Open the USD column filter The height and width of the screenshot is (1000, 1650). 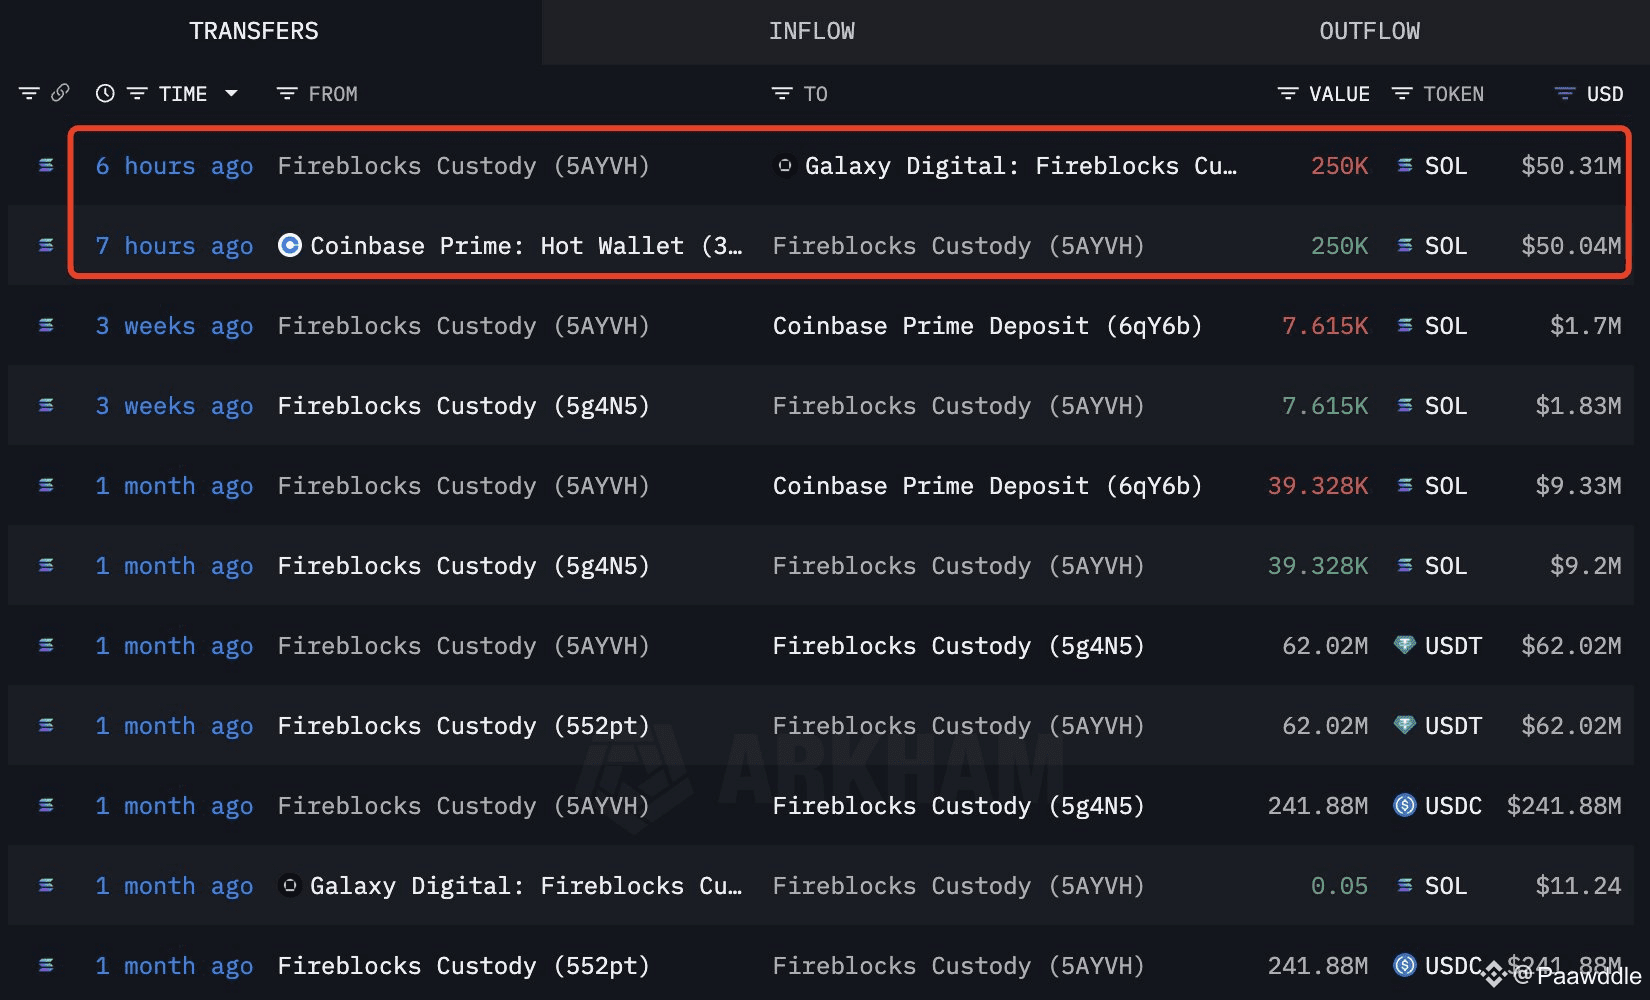1564,93
